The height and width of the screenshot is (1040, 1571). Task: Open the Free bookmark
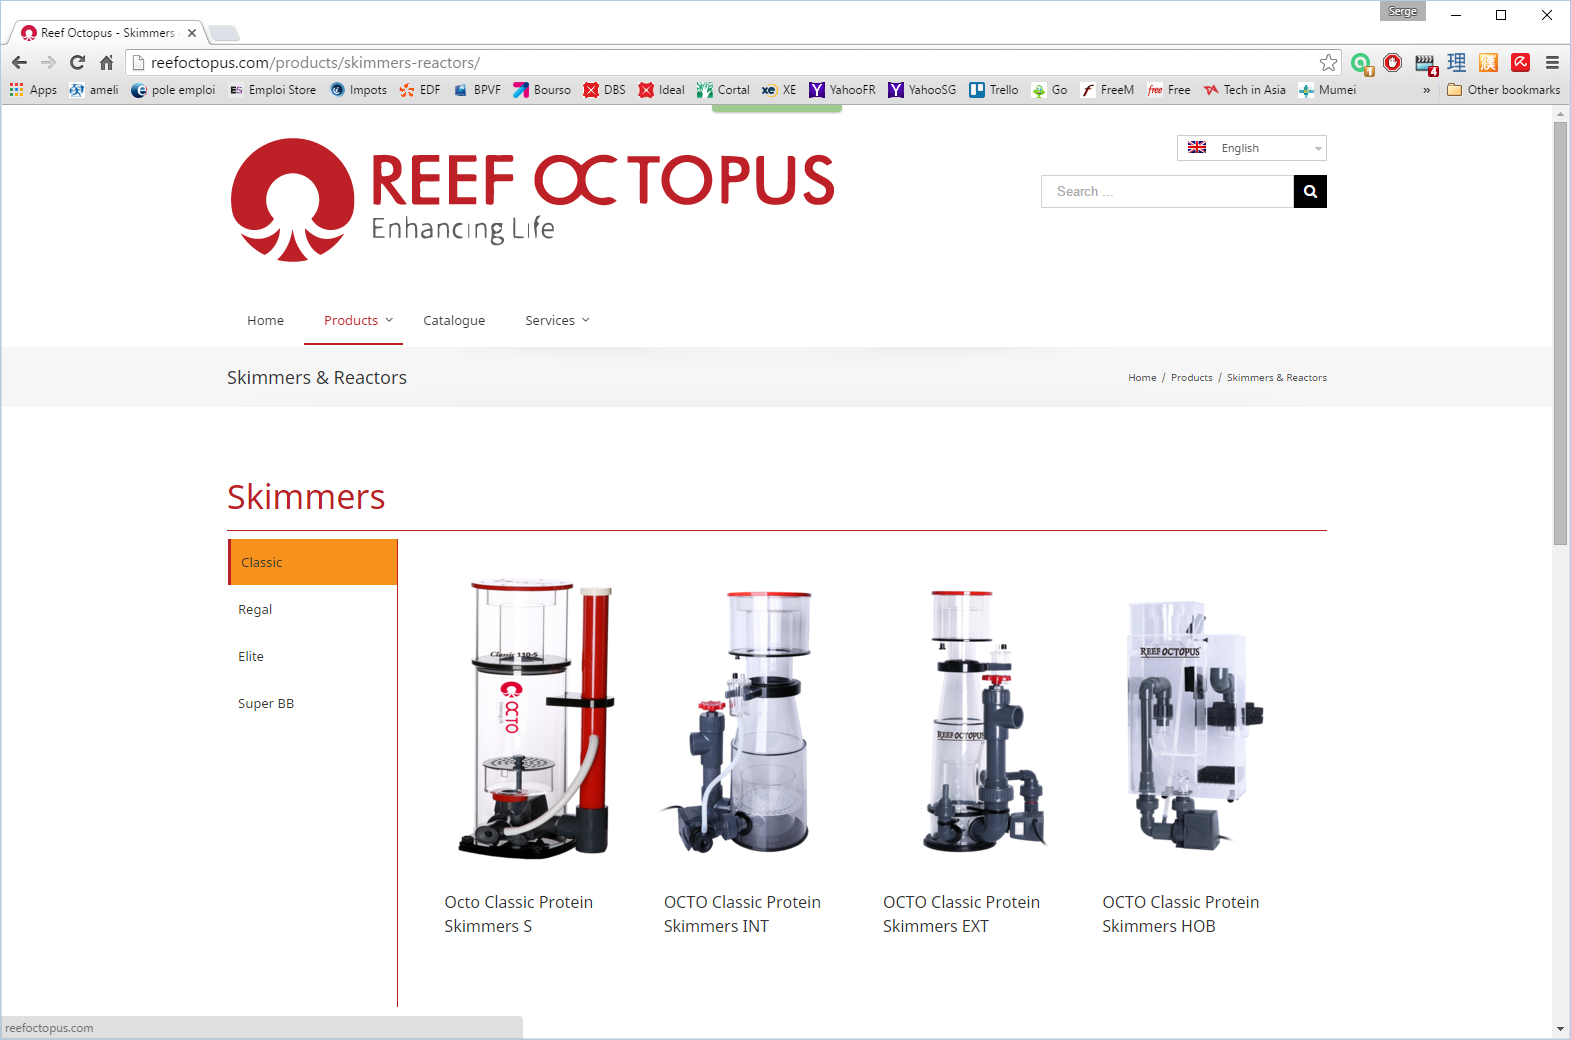coord(1169,90)
